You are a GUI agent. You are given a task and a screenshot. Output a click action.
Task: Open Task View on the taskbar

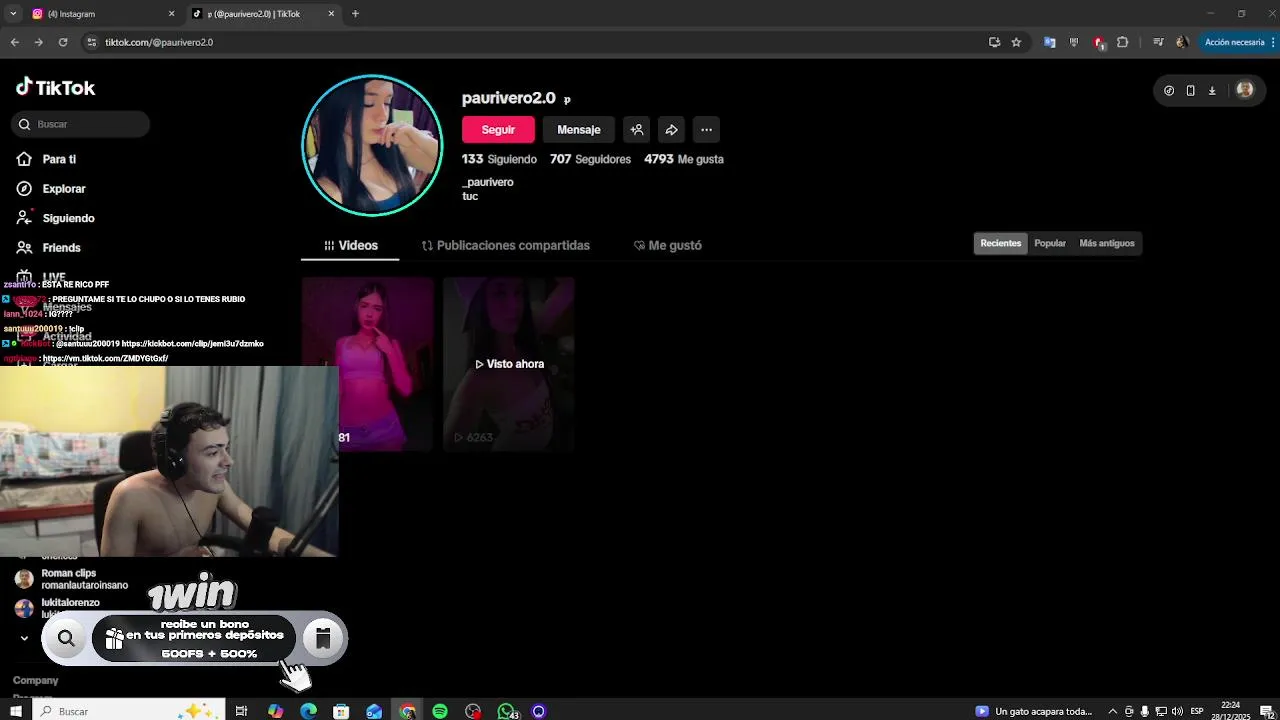click(241, 711)
